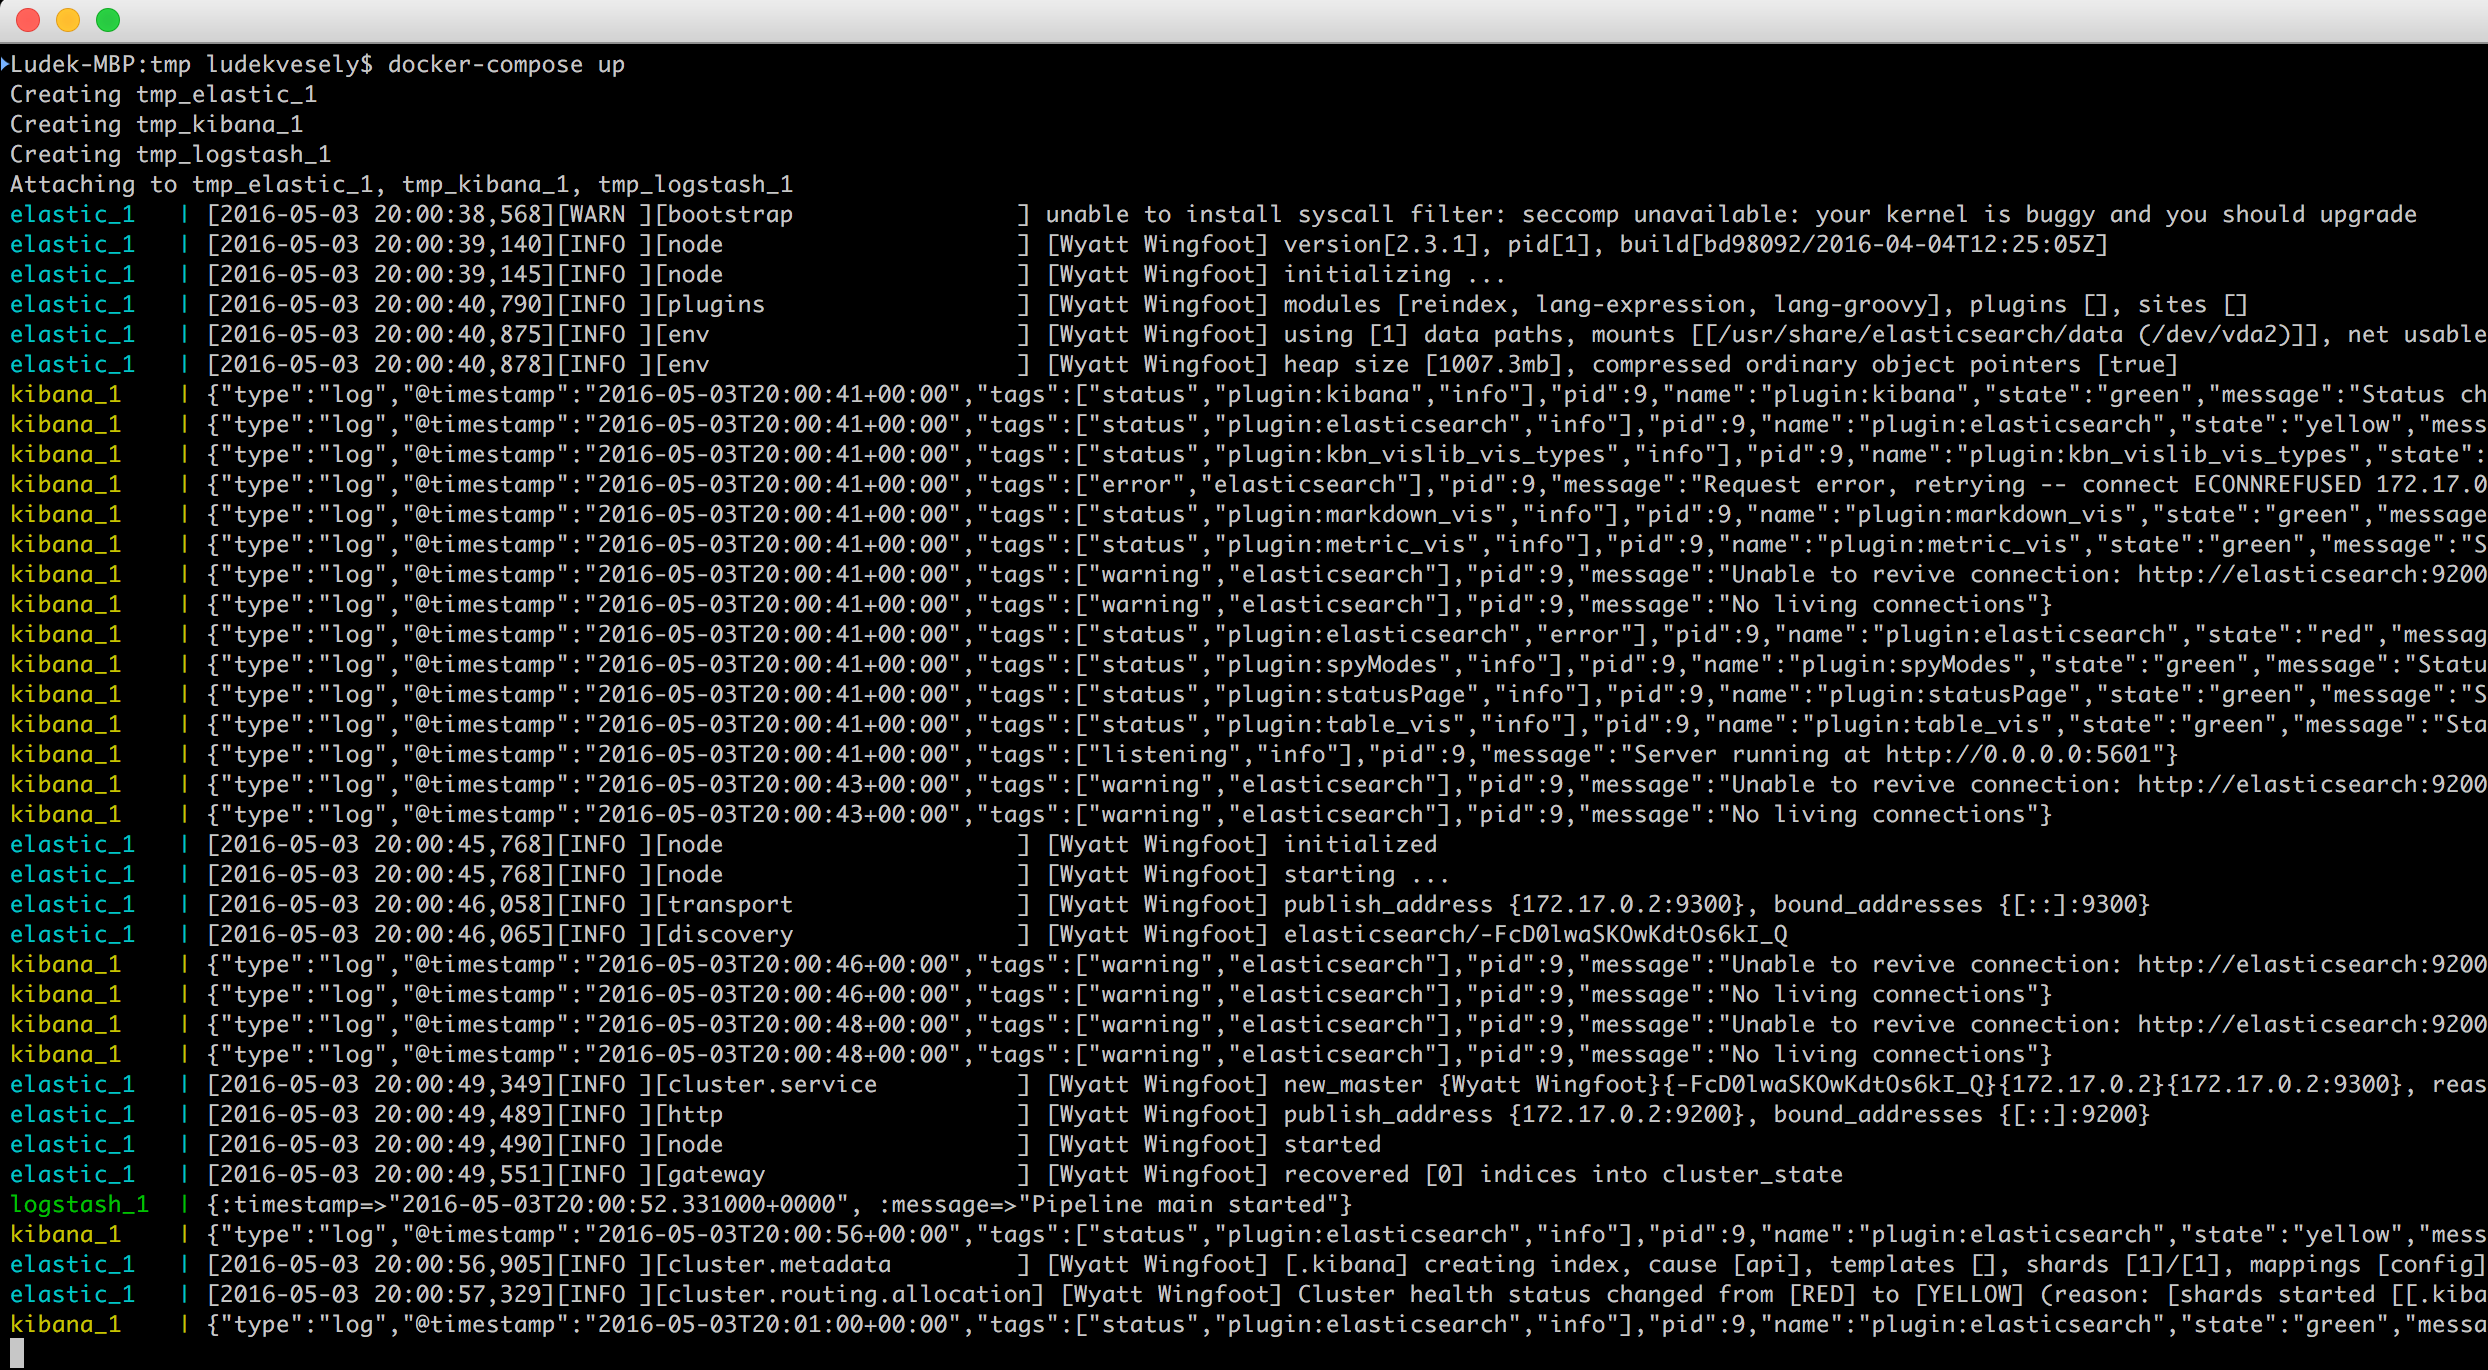This screenshot has height=1370, width=2488.
Task: Click '[.kibana] creating index' text
Action: tap(1450, 1265)
